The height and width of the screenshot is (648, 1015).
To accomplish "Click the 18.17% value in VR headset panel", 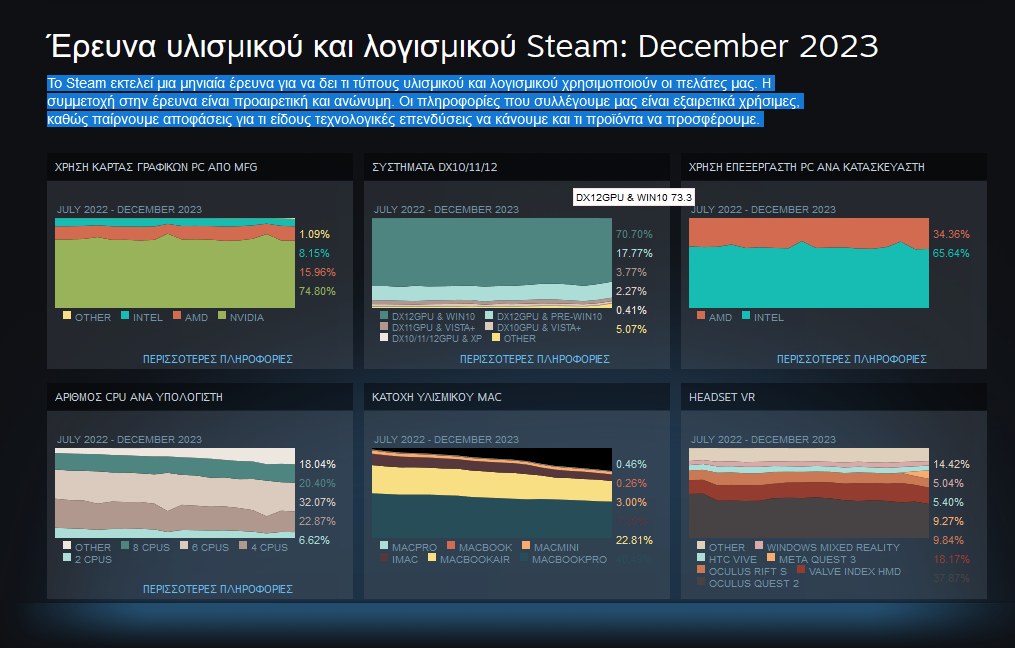I will click(x=951, y=559).
